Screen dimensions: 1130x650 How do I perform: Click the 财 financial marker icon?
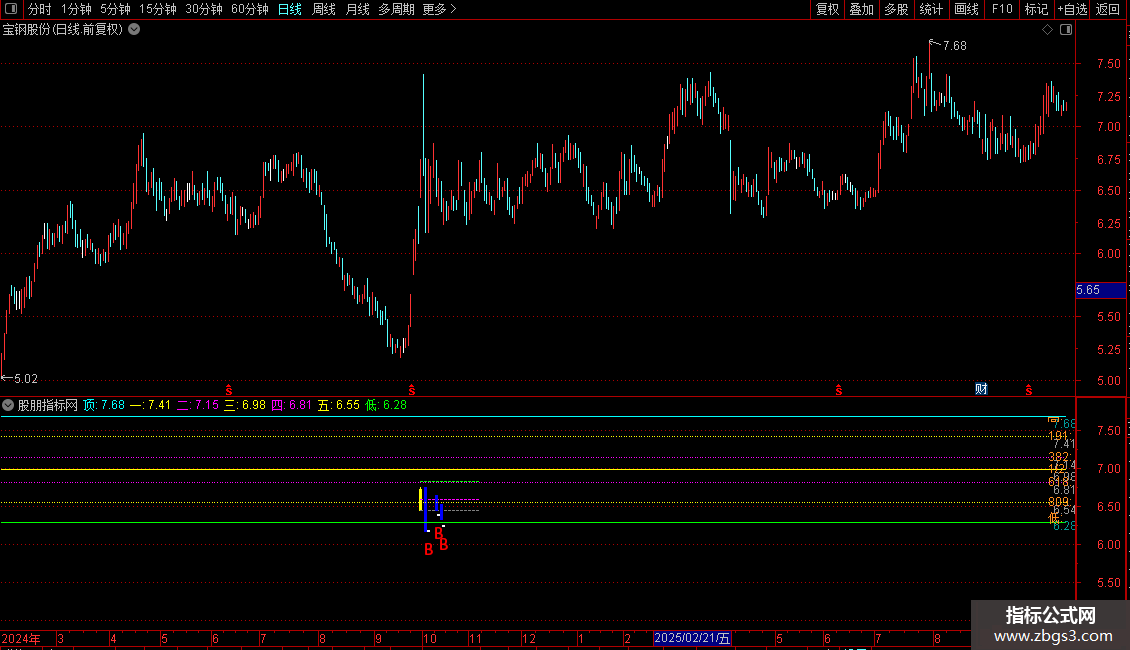point(982,388)
